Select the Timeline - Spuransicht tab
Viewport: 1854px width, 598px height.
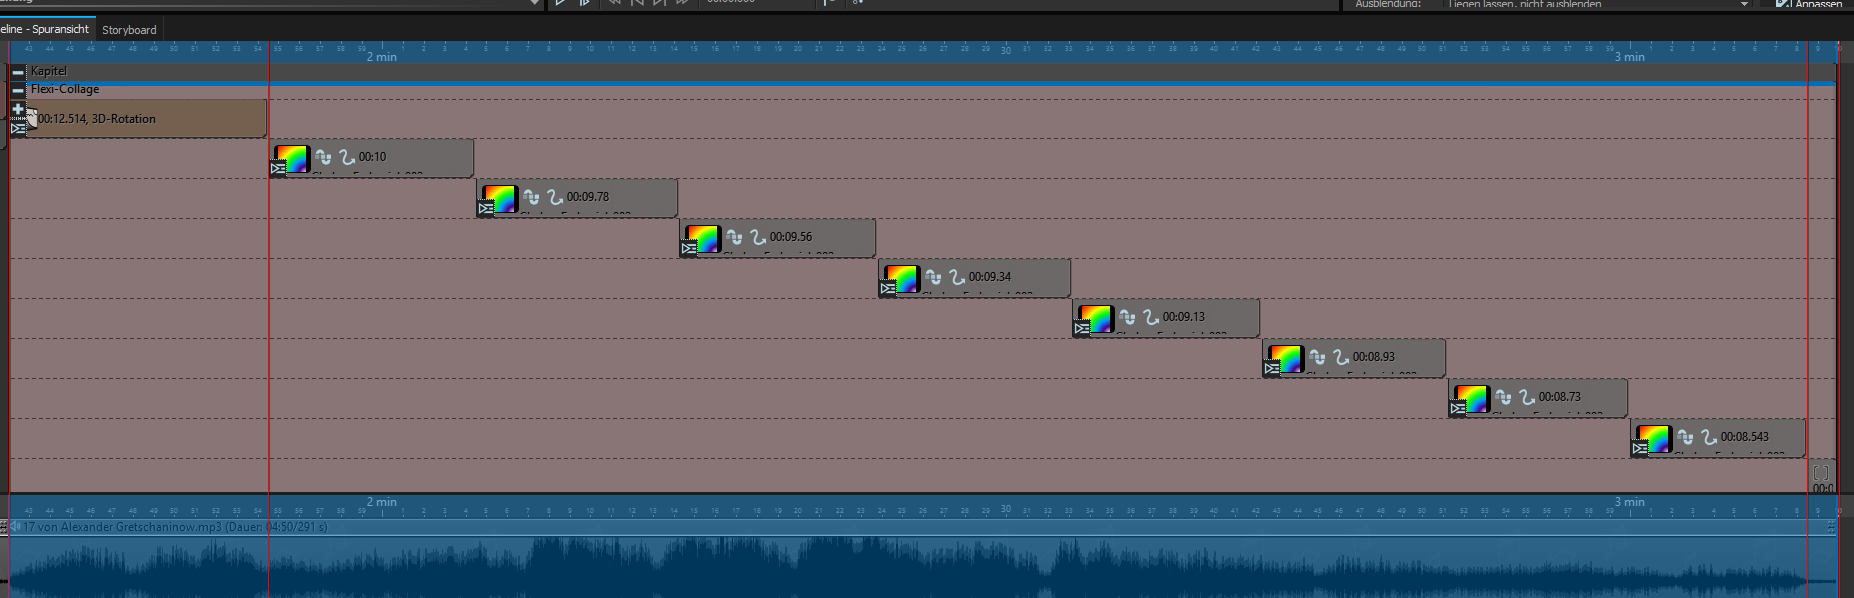(45, 29)
